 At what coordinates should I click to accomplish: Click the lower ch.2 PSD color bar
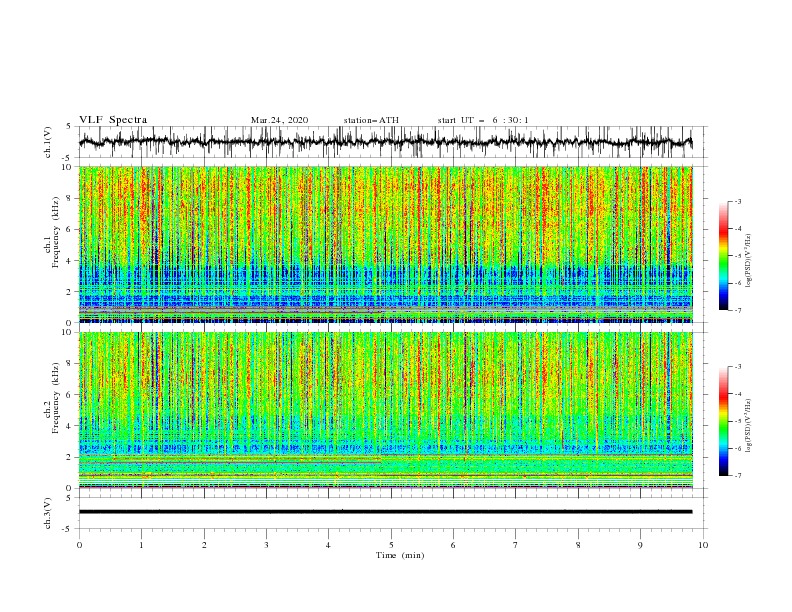tap(723, 421)
